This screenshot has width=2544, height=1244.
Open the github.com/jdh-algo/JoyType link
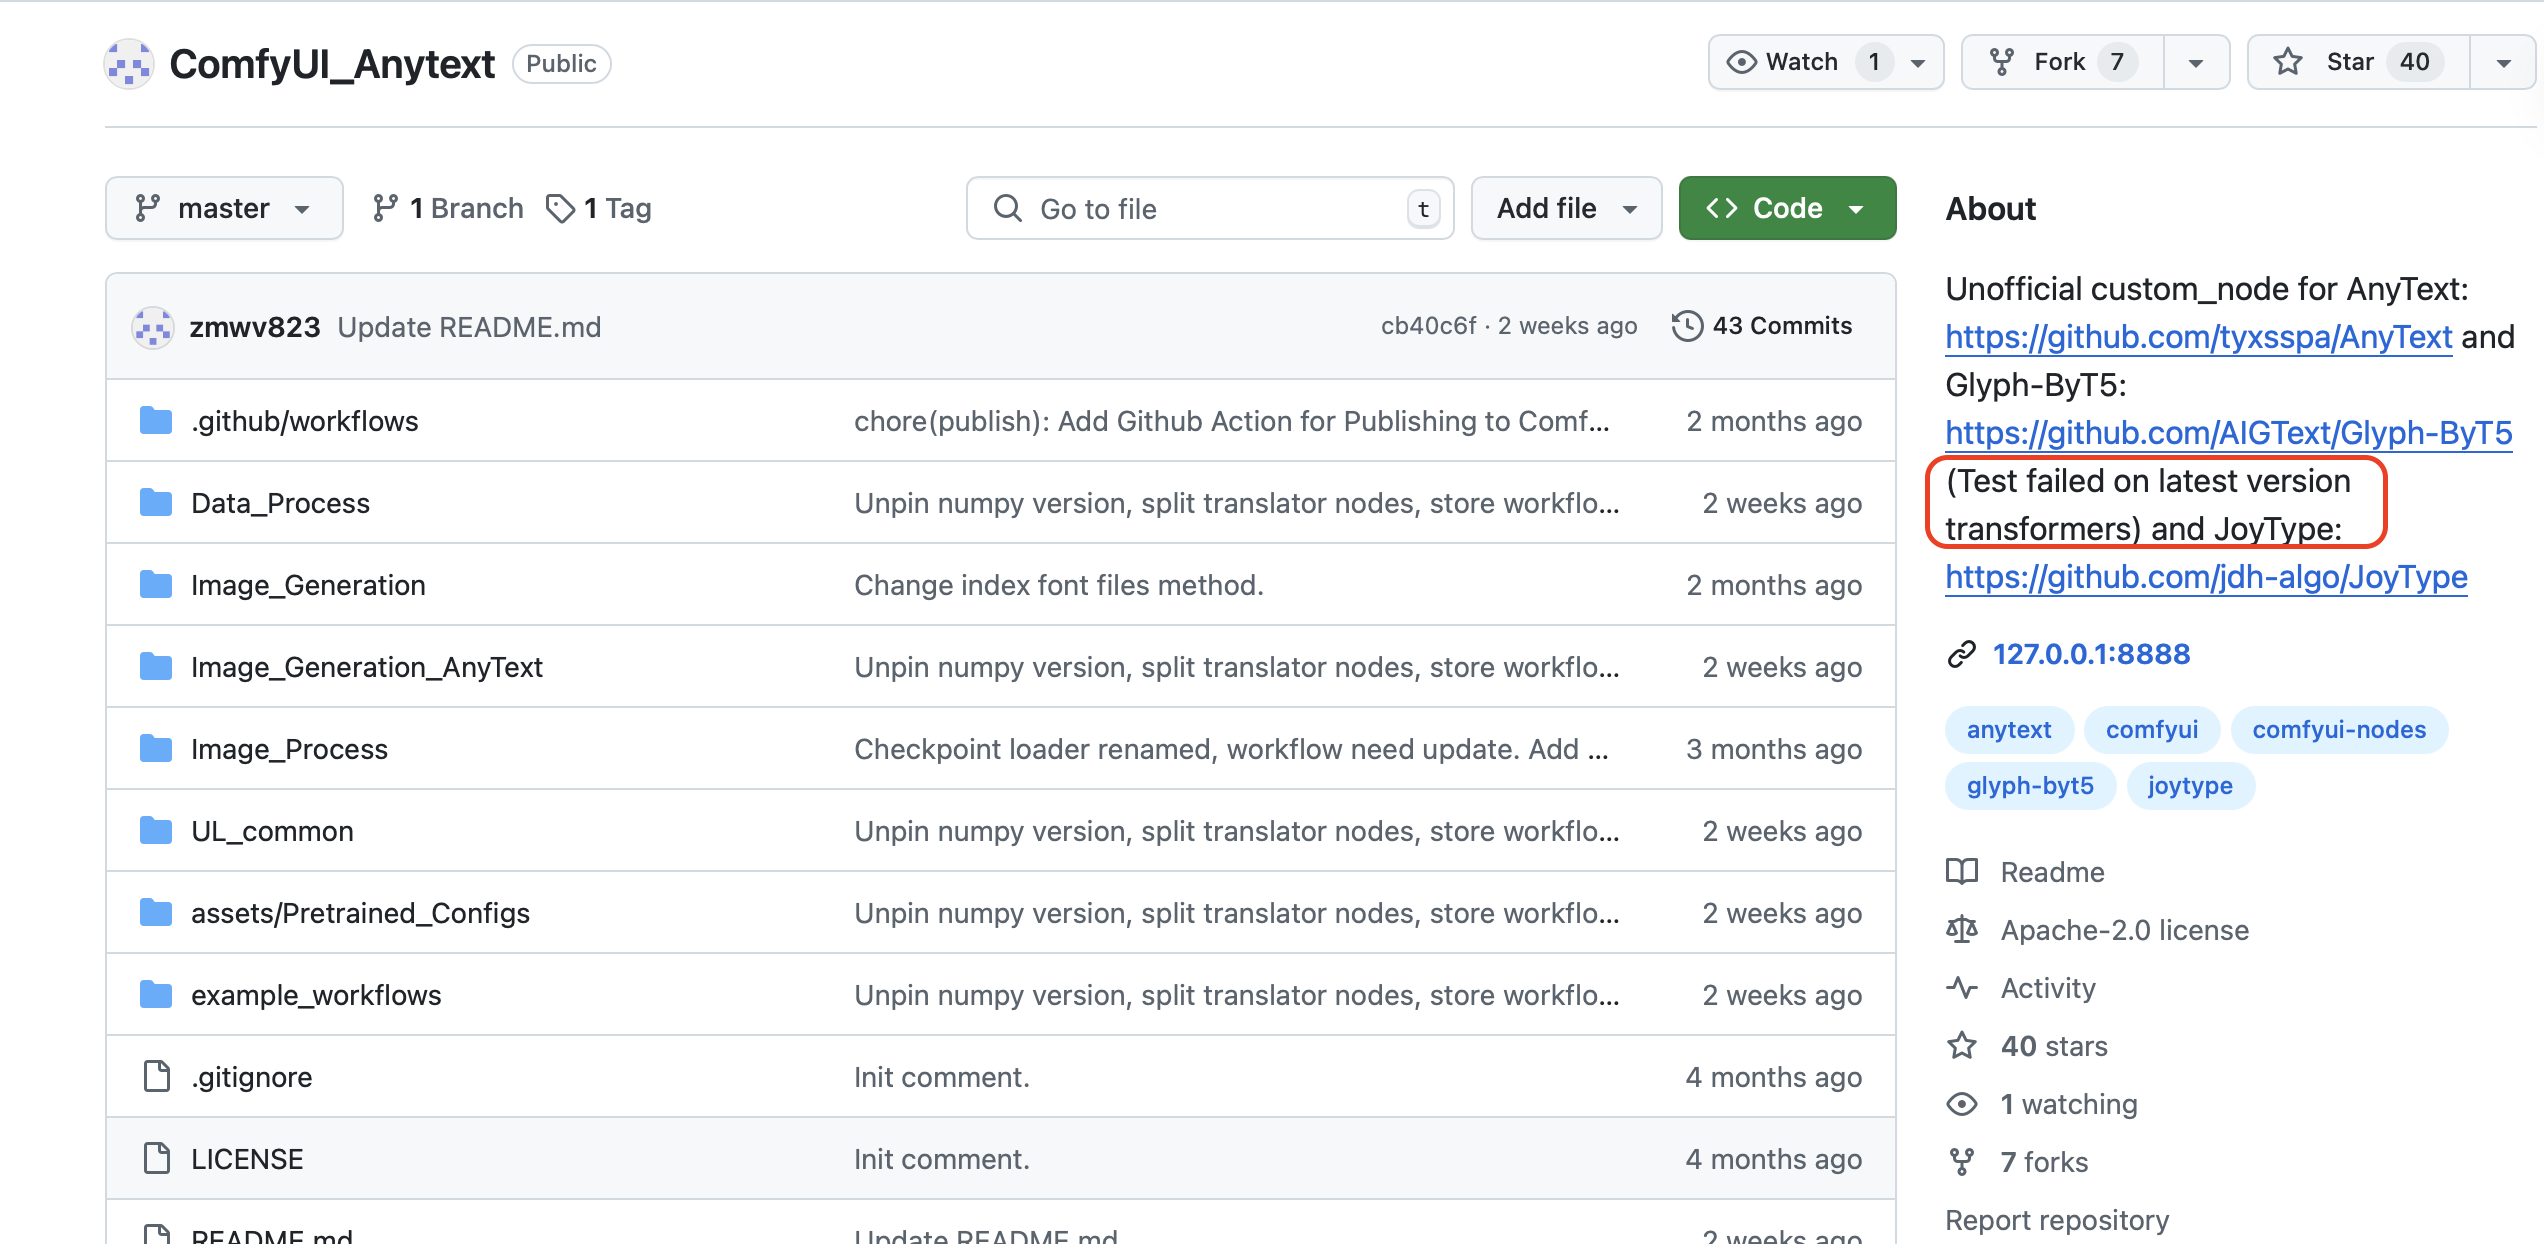[x=2206, y=577]
